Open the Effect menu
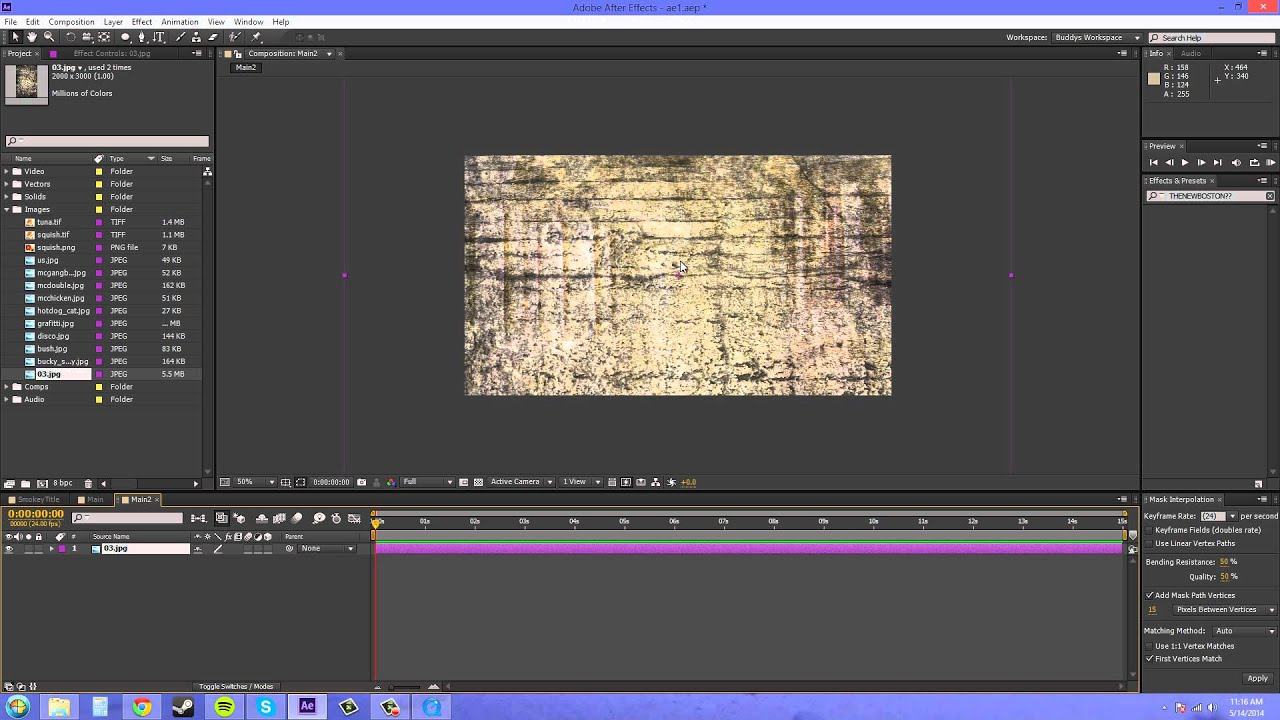This screenshot has height=720, width=1280. point(142,22)
